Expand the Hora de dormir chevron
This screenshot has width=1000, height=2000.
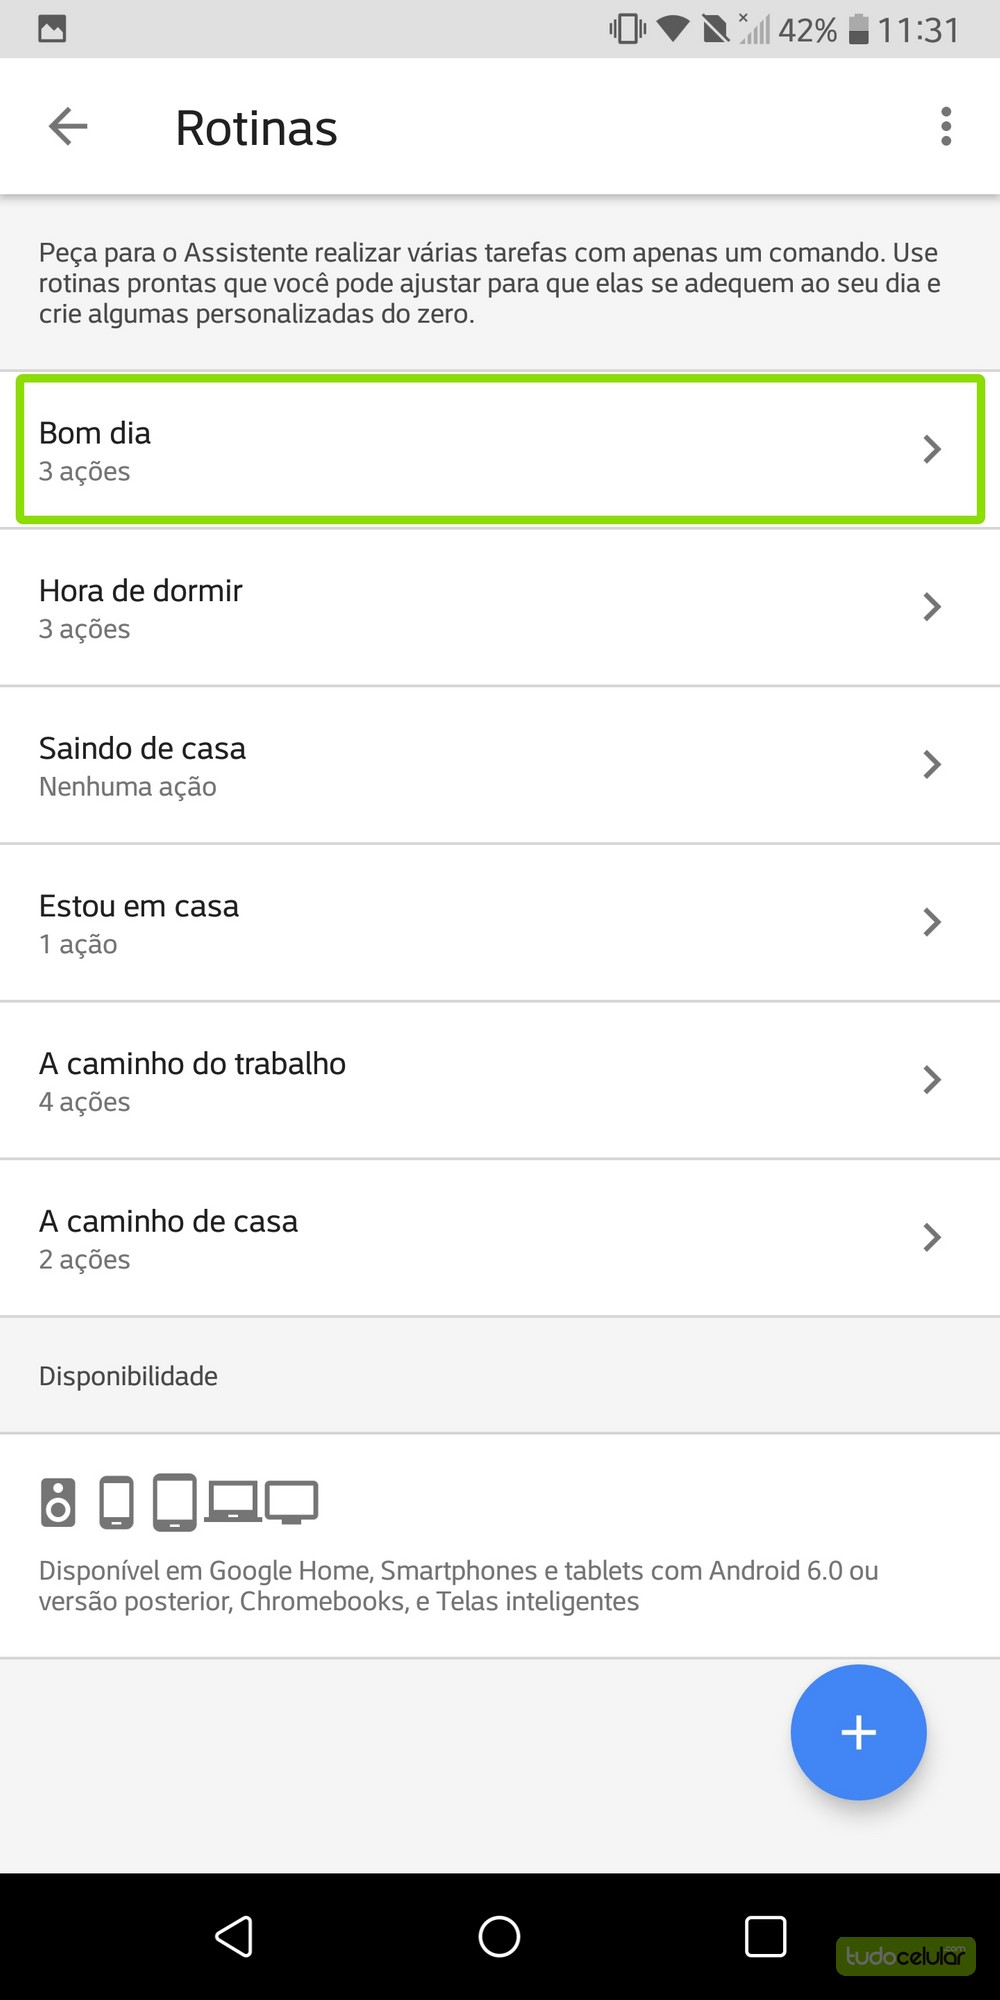pyautogui.click(x=932, y=607)
